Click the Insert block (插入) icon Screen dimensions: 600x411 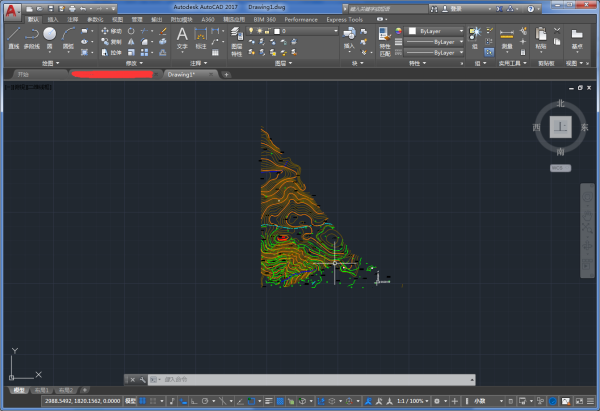pyautogui.click(x=349, y=36)
